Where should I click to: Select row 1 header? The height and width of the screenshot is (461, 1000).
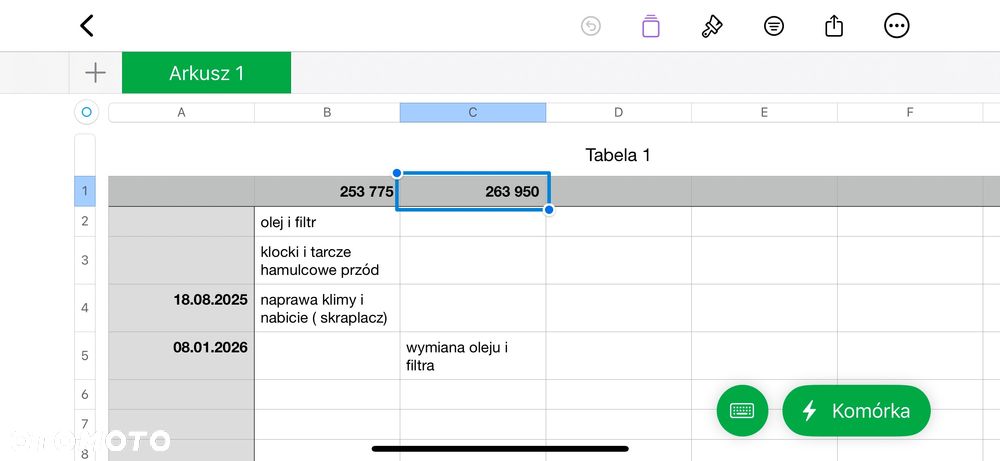(x=85, y=191)
